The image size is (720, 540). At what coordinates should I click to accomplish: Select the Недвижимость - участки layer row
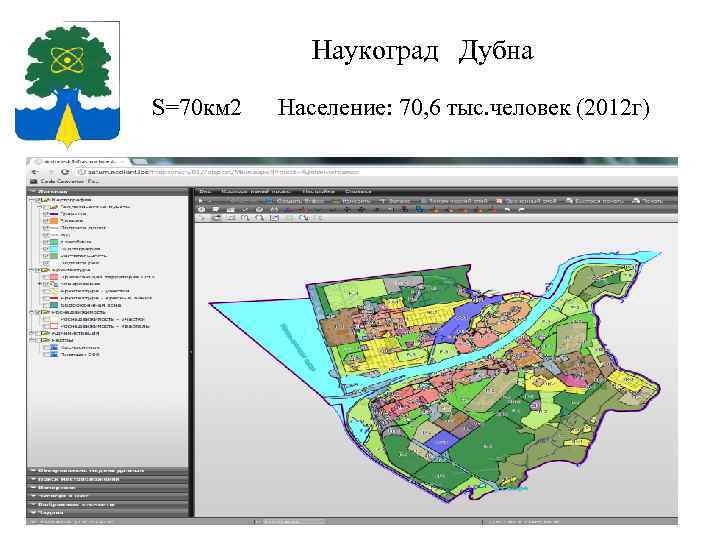pyautogui.click(x=102, y=319)
